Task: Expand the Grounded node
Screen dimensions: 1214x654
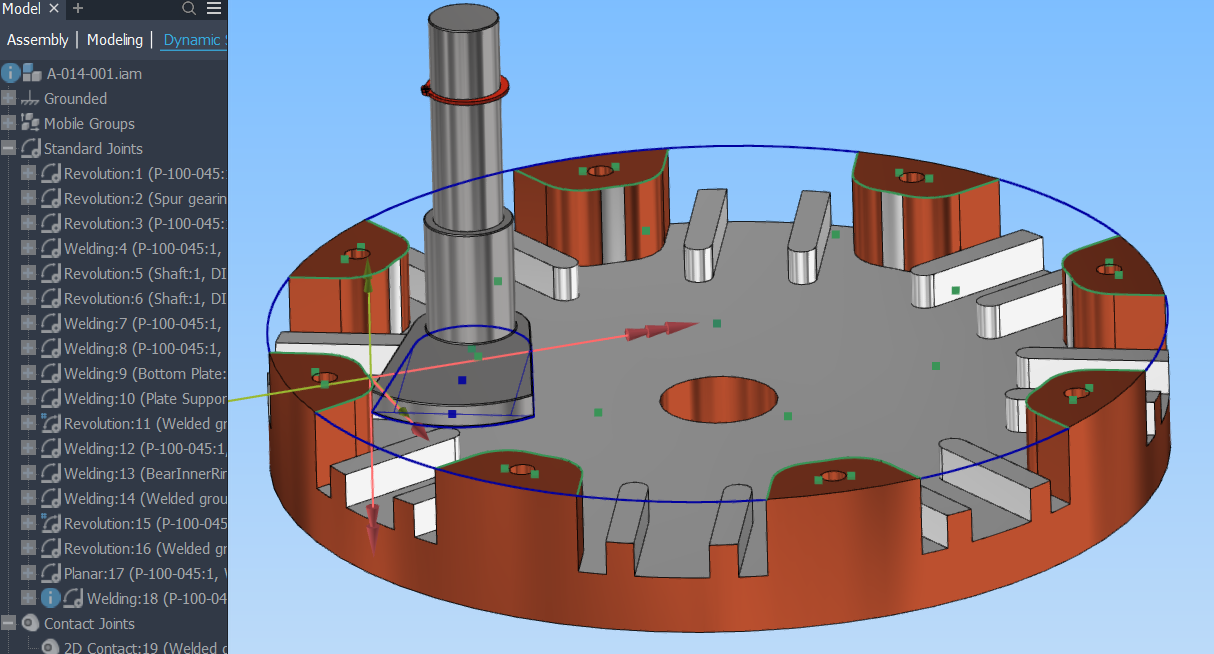Action: point(8,98)
